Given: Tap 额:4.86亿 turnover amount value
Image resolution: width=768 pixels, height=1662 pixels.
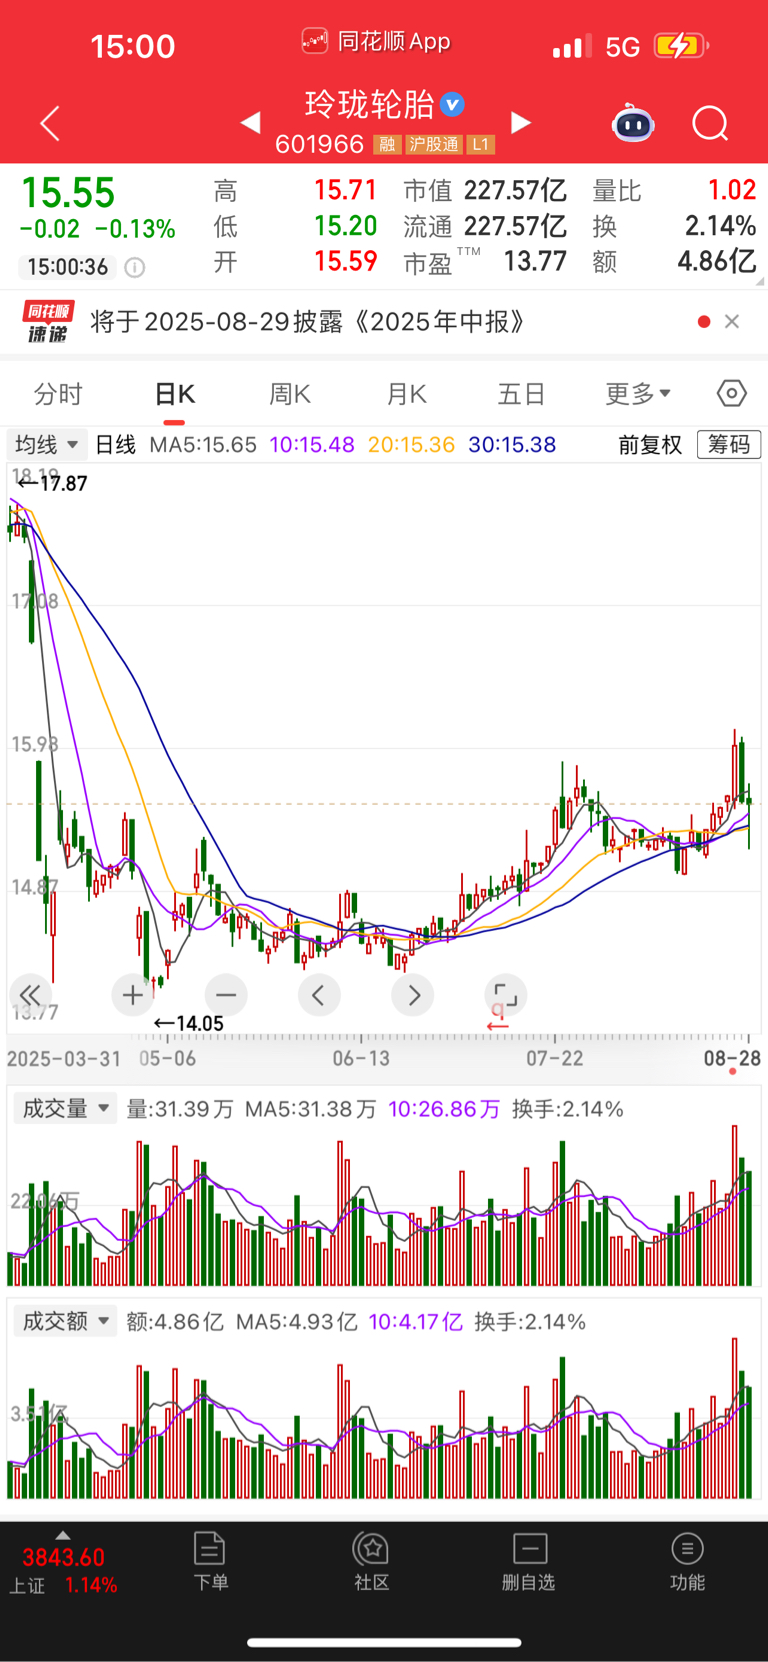Looking at the screenshot, I should coord(175,1321).
